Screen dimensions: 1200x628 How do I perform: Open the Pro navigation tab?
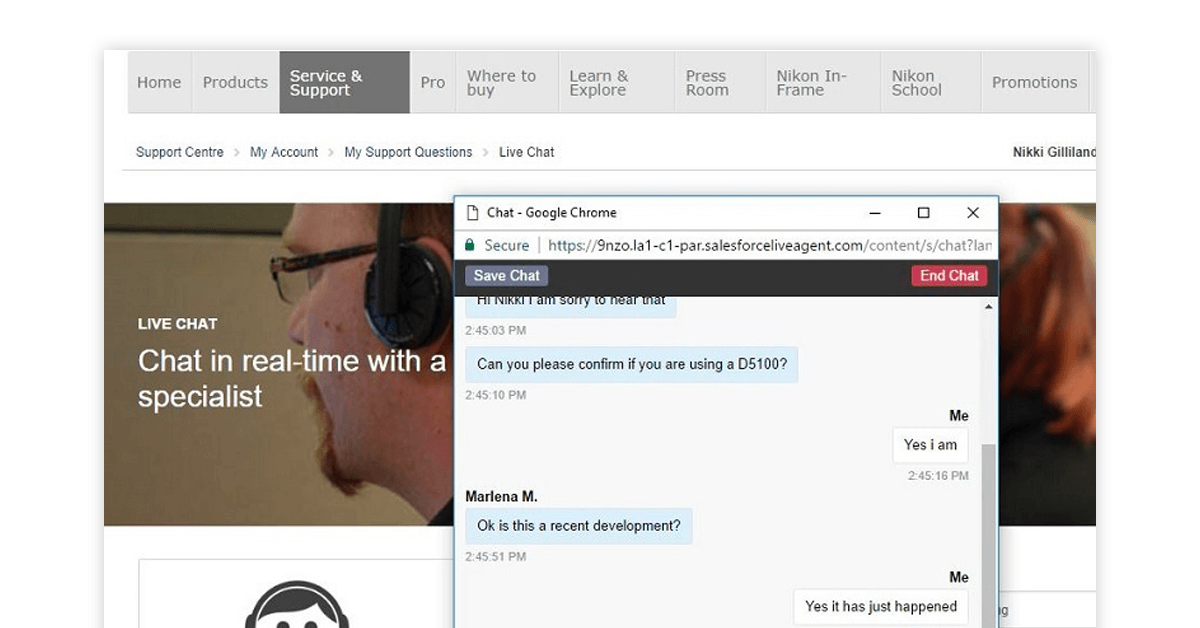coord(433,83)
